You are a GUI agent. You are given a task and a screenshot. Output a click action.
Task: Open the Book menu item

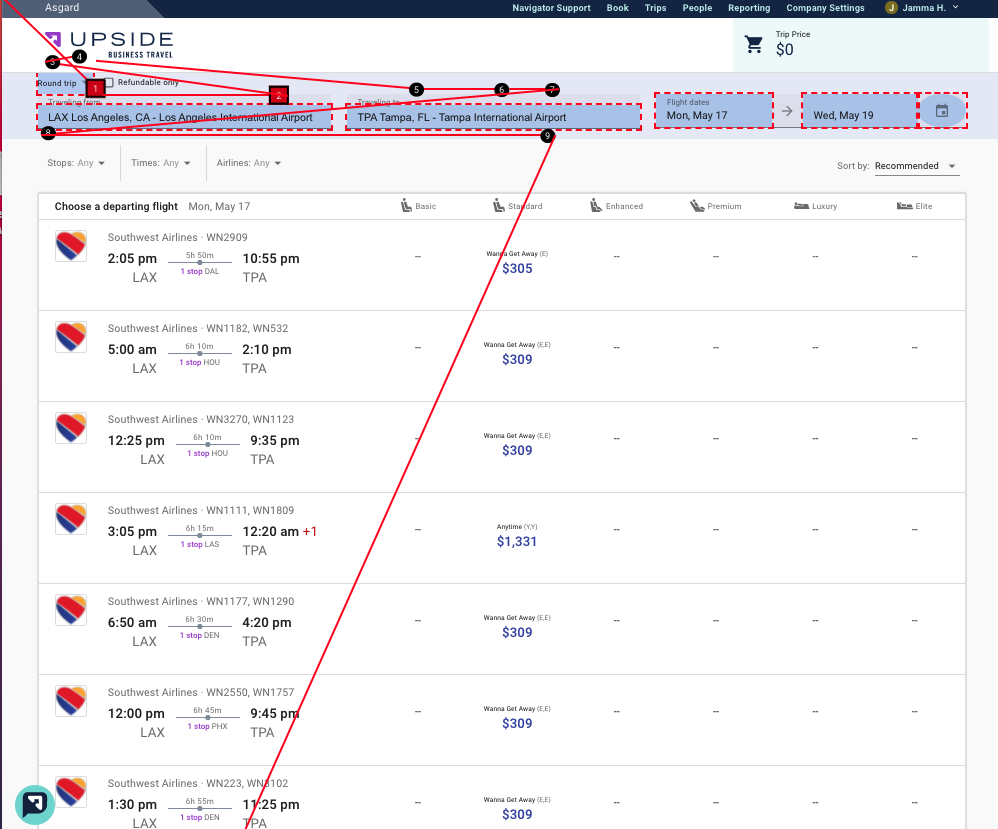point(617,8)
